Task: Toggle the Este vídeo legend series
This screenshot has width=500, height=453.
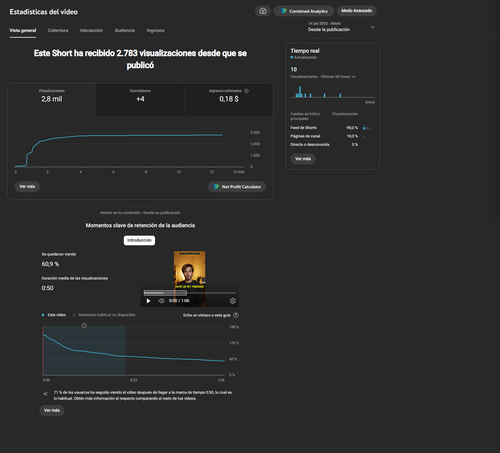Action: (x=54, y=315)
